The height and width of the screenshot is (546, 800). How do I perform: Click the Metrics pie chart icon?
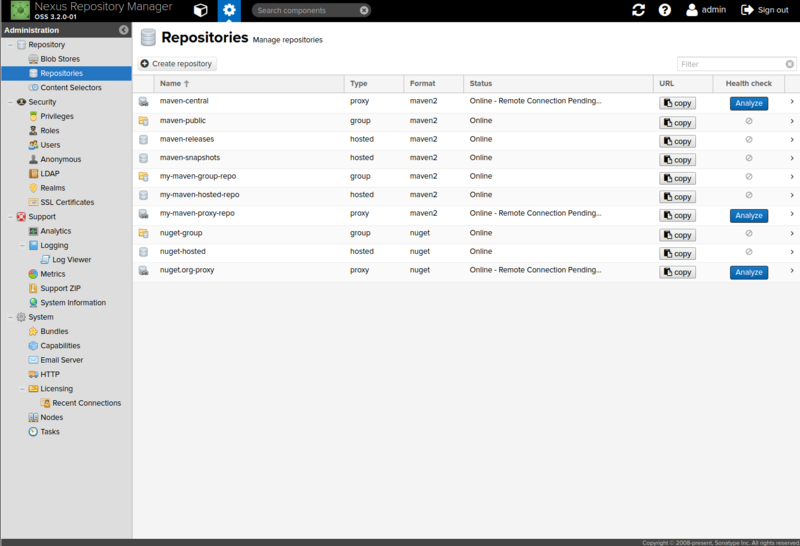click(x=33, y=274)
